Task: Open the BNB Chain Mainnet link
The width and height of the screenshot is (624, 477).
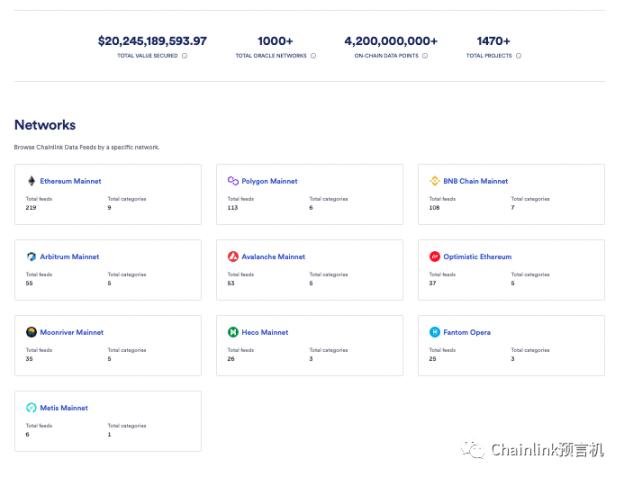Action: pos(475,181)
